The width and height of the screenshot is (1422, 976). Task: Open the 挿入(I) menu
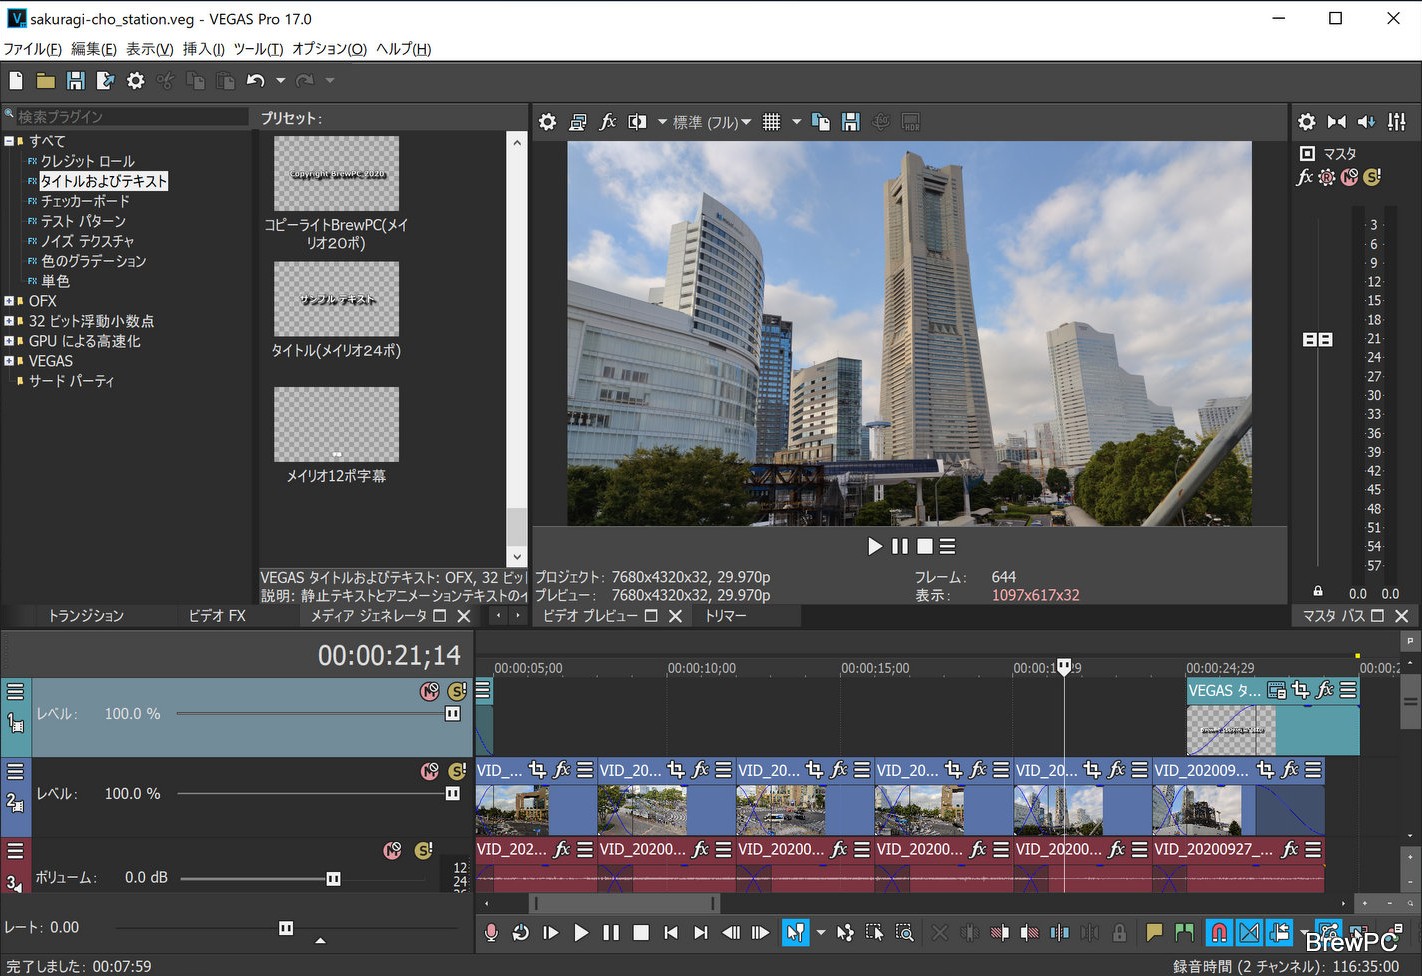(x=203, y=49)
